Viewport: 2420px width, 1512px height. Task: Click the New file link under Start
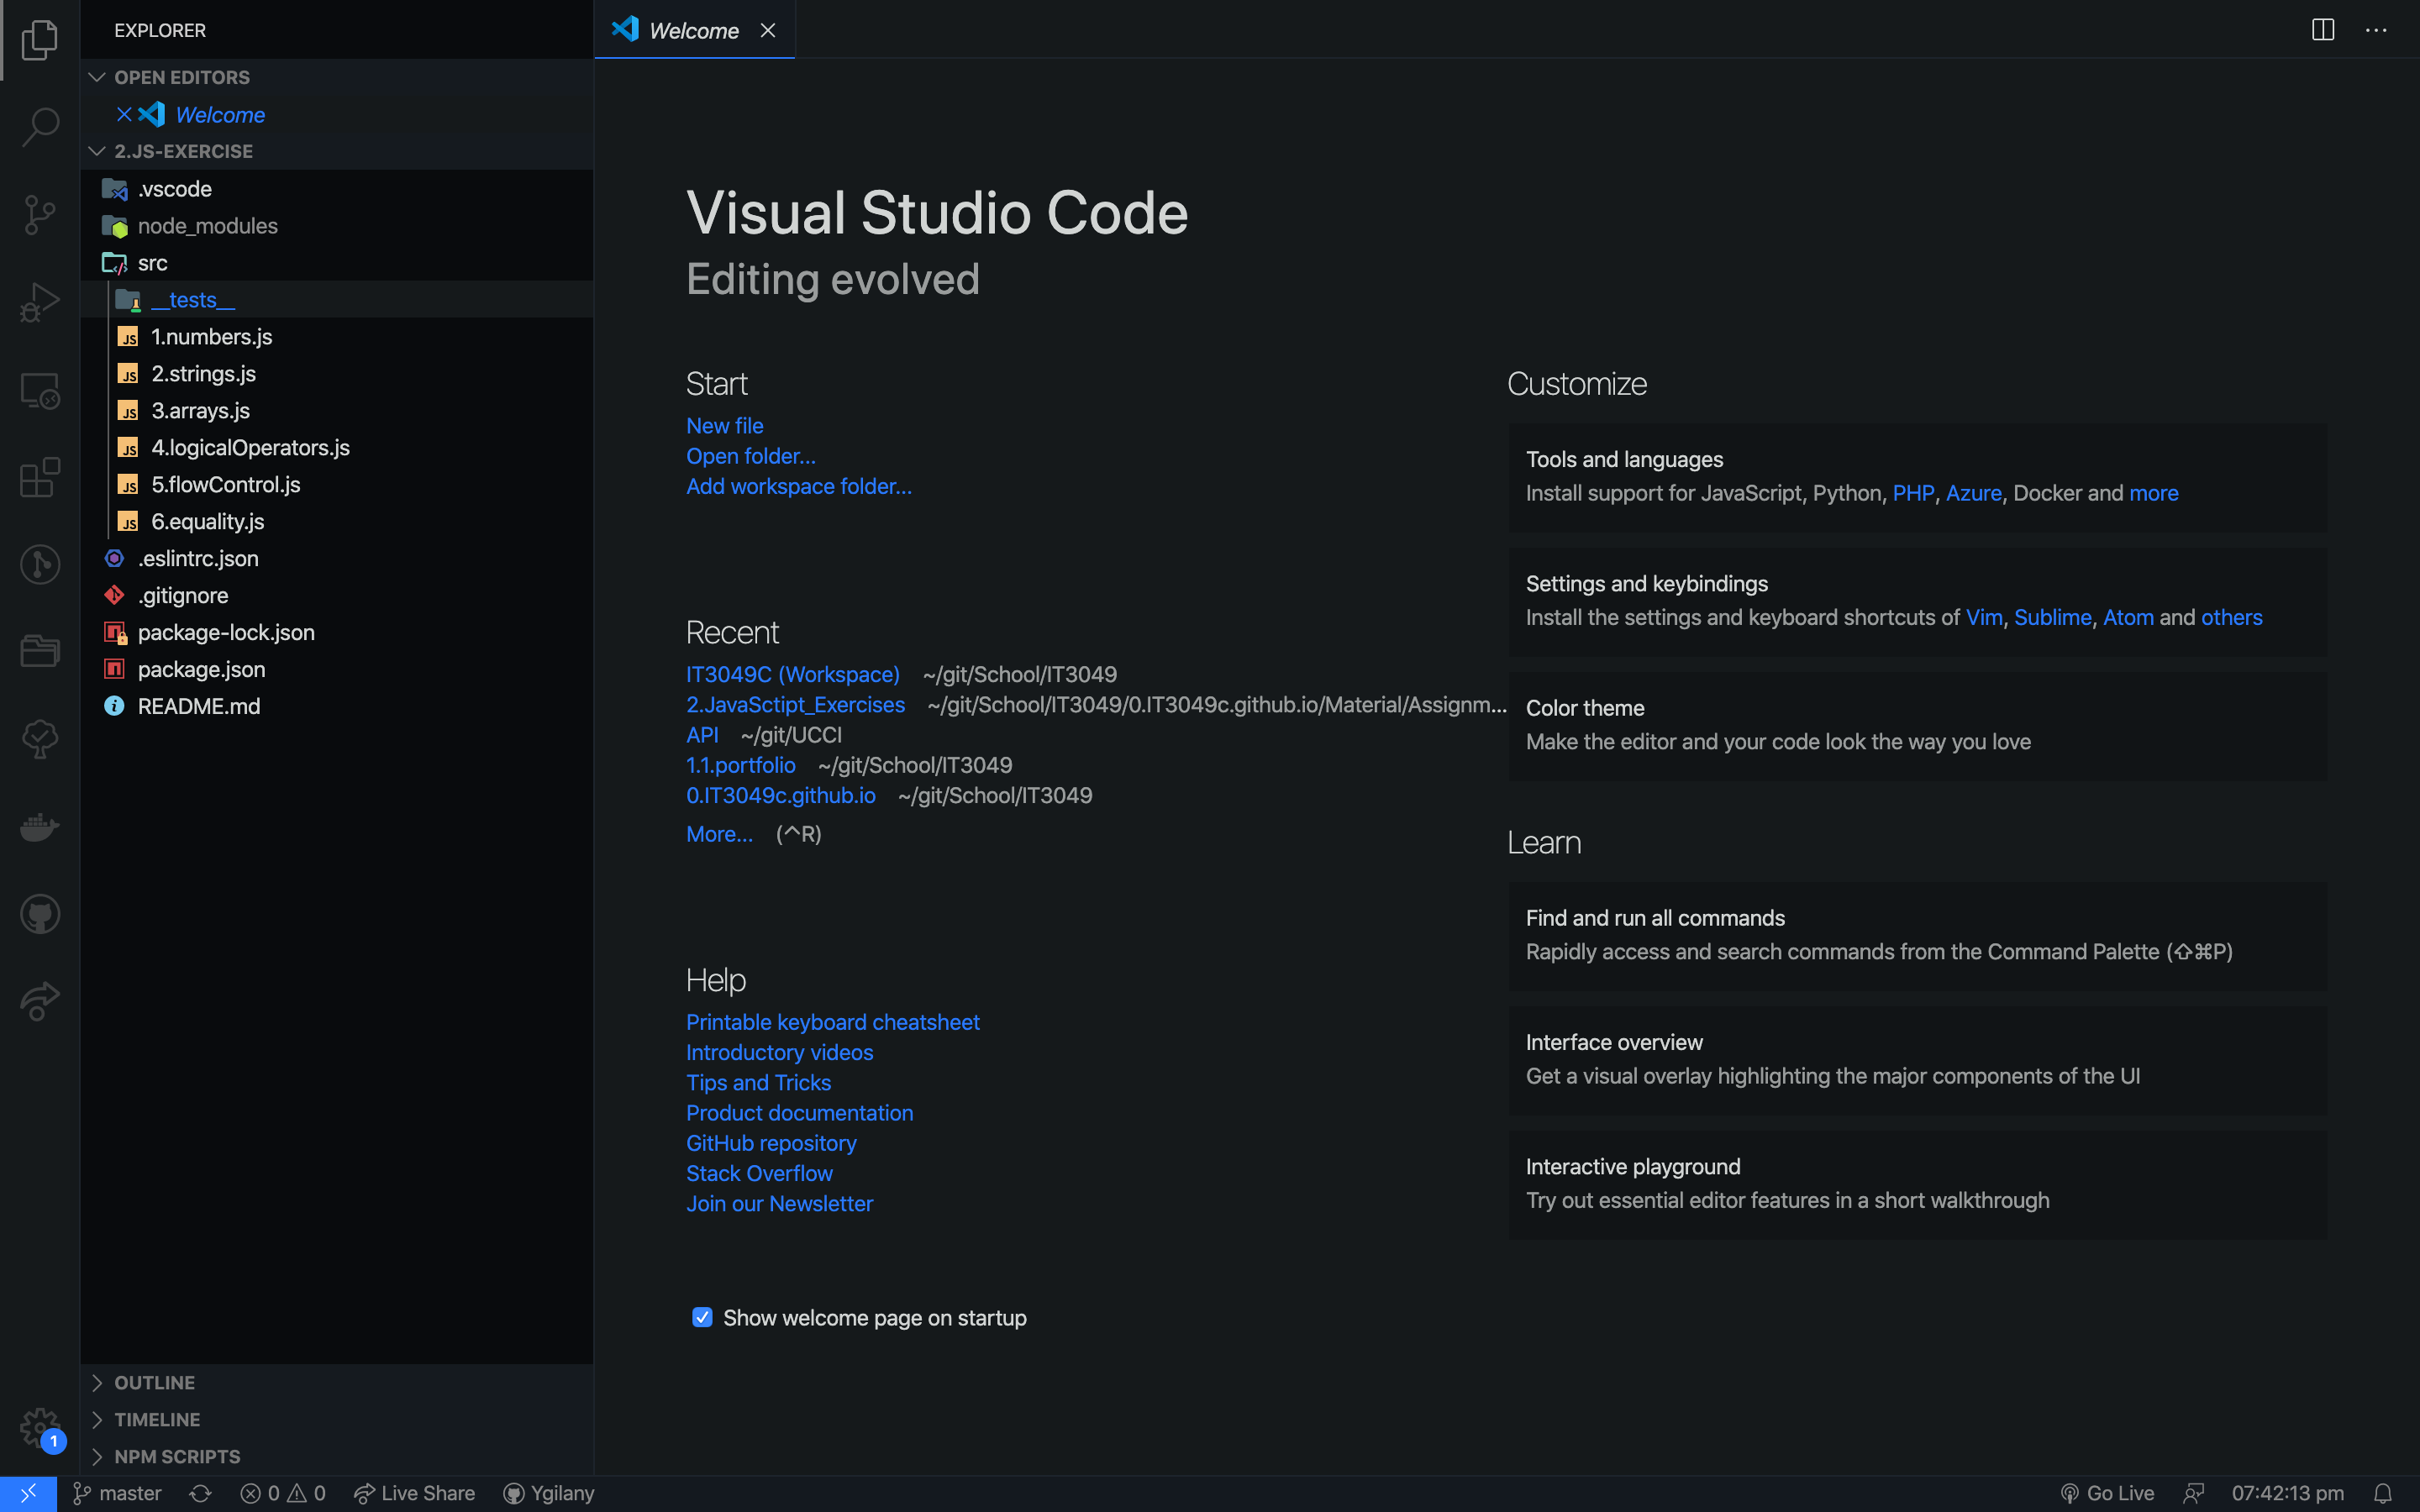(x=725, y=425)
